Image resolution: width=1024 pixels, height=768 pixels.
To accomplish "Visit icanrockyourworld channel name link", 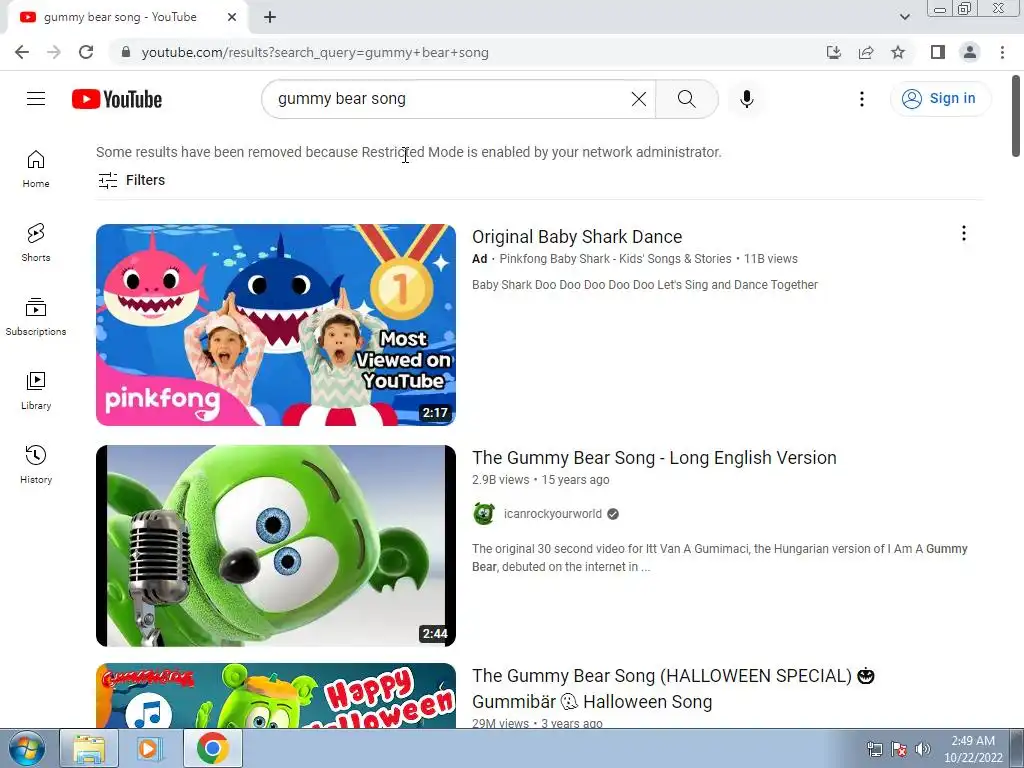I will [552, 514].
